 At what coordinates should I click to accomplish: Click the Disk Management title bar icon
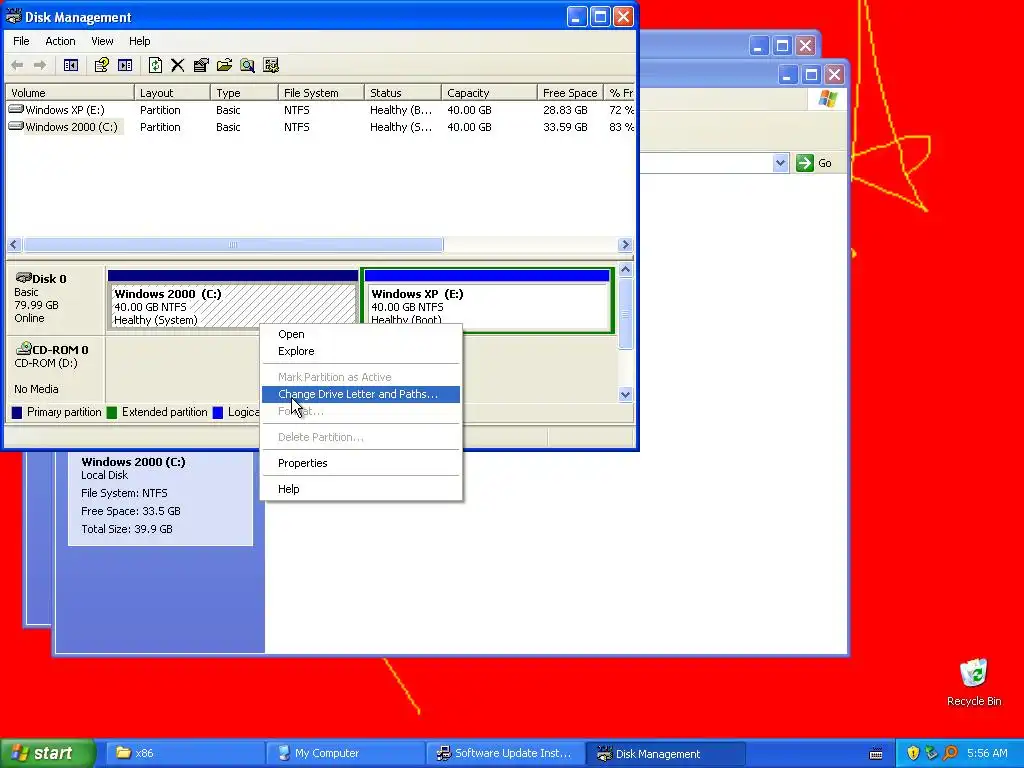13,16
